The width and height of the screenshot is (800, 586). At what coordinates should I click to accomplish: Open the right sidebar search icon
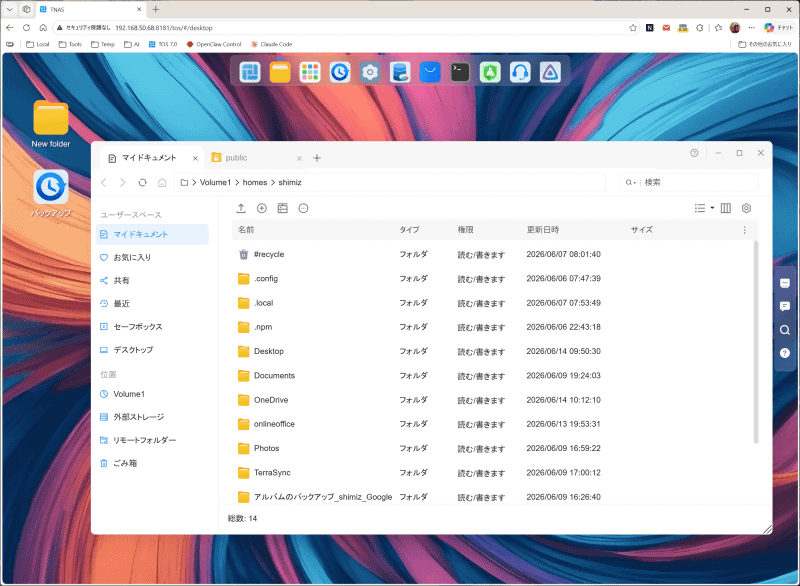coord(785,330)
